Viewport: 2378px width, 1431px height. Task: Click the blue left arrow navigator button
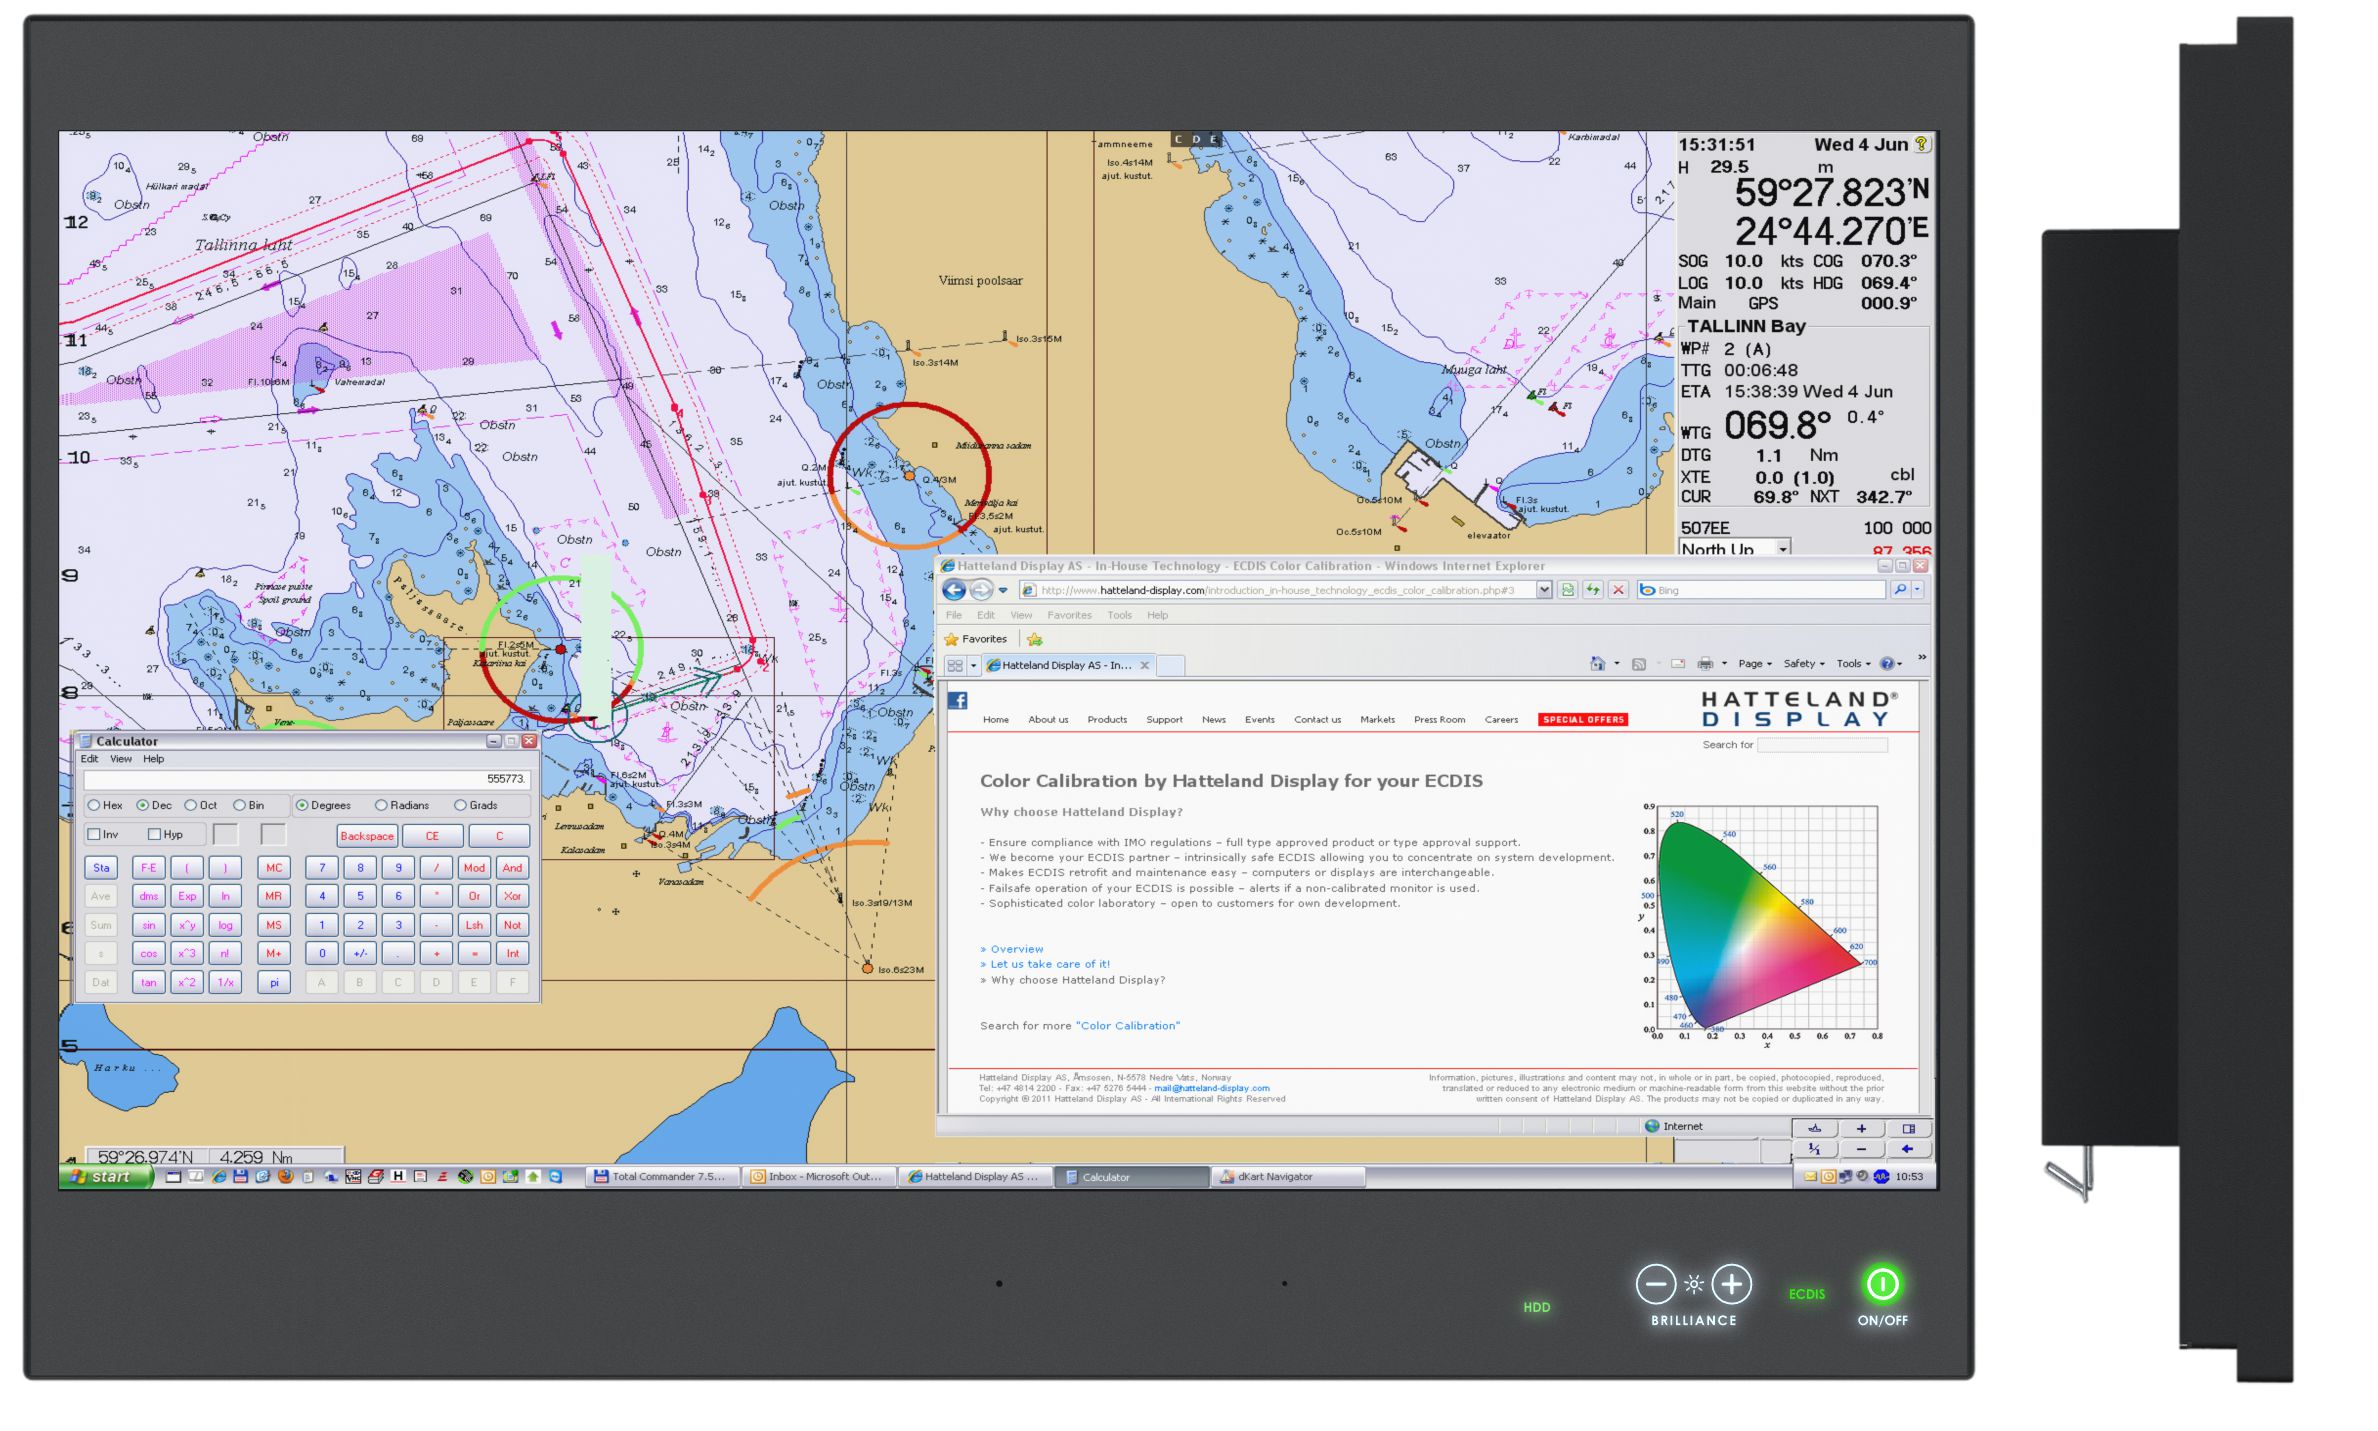[x=1908, y=1149]
